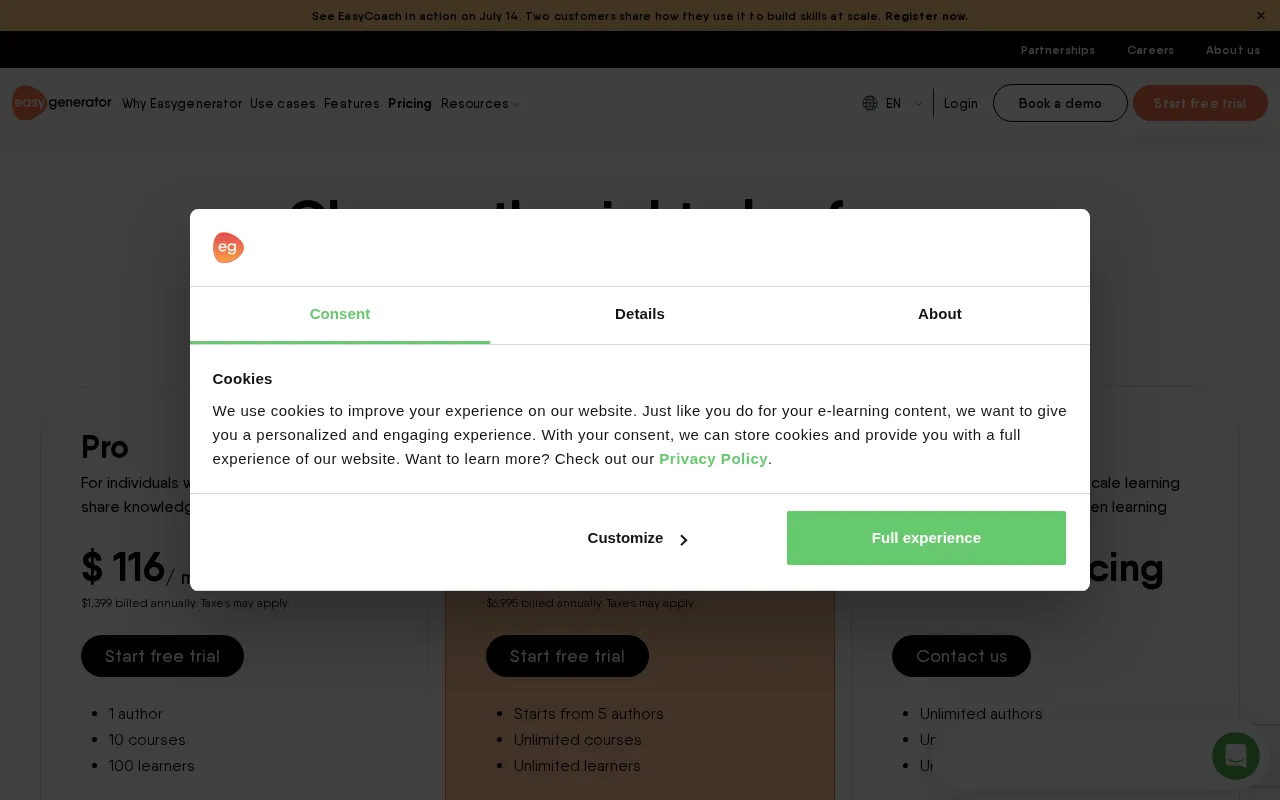Click the "1 author" list item
The height and width of the screenshot is (800, 1280).
coord(136,714)
